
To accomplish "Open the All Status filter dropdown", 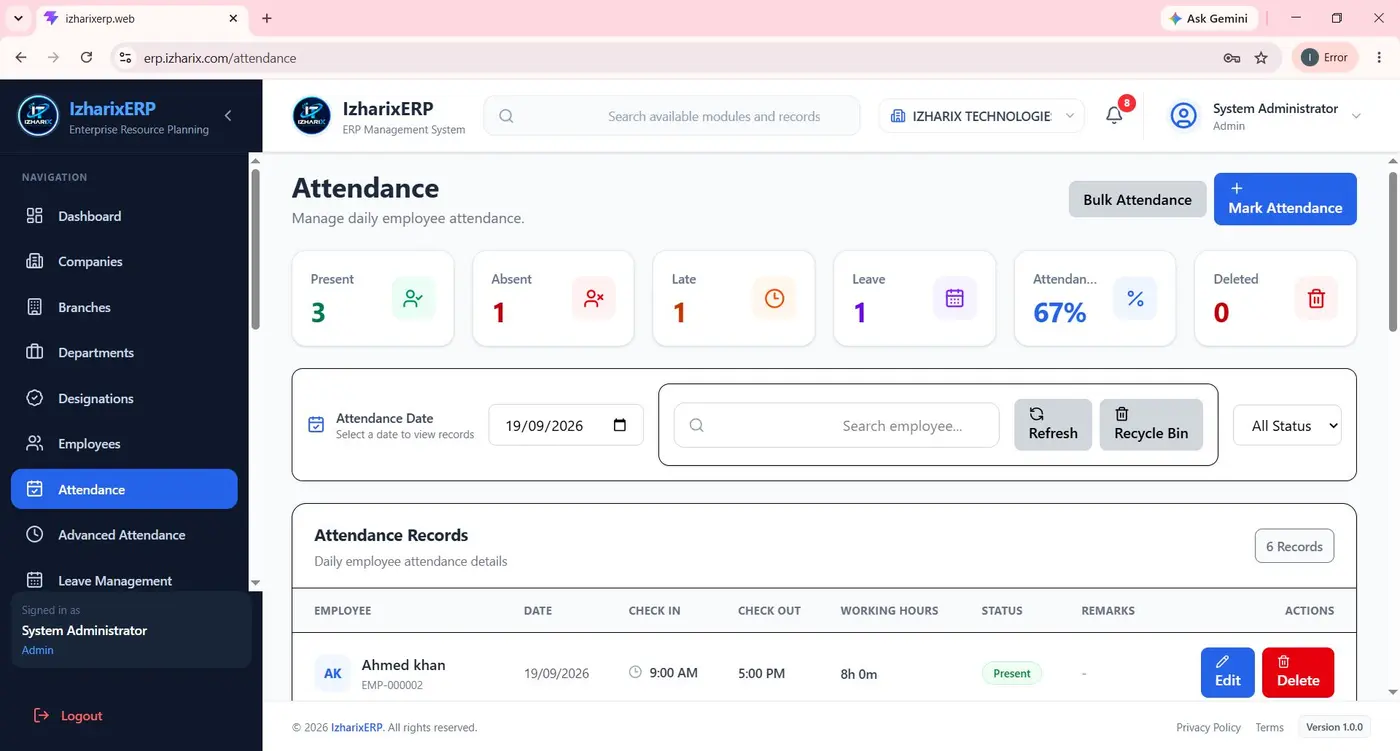I will 1287,425.
